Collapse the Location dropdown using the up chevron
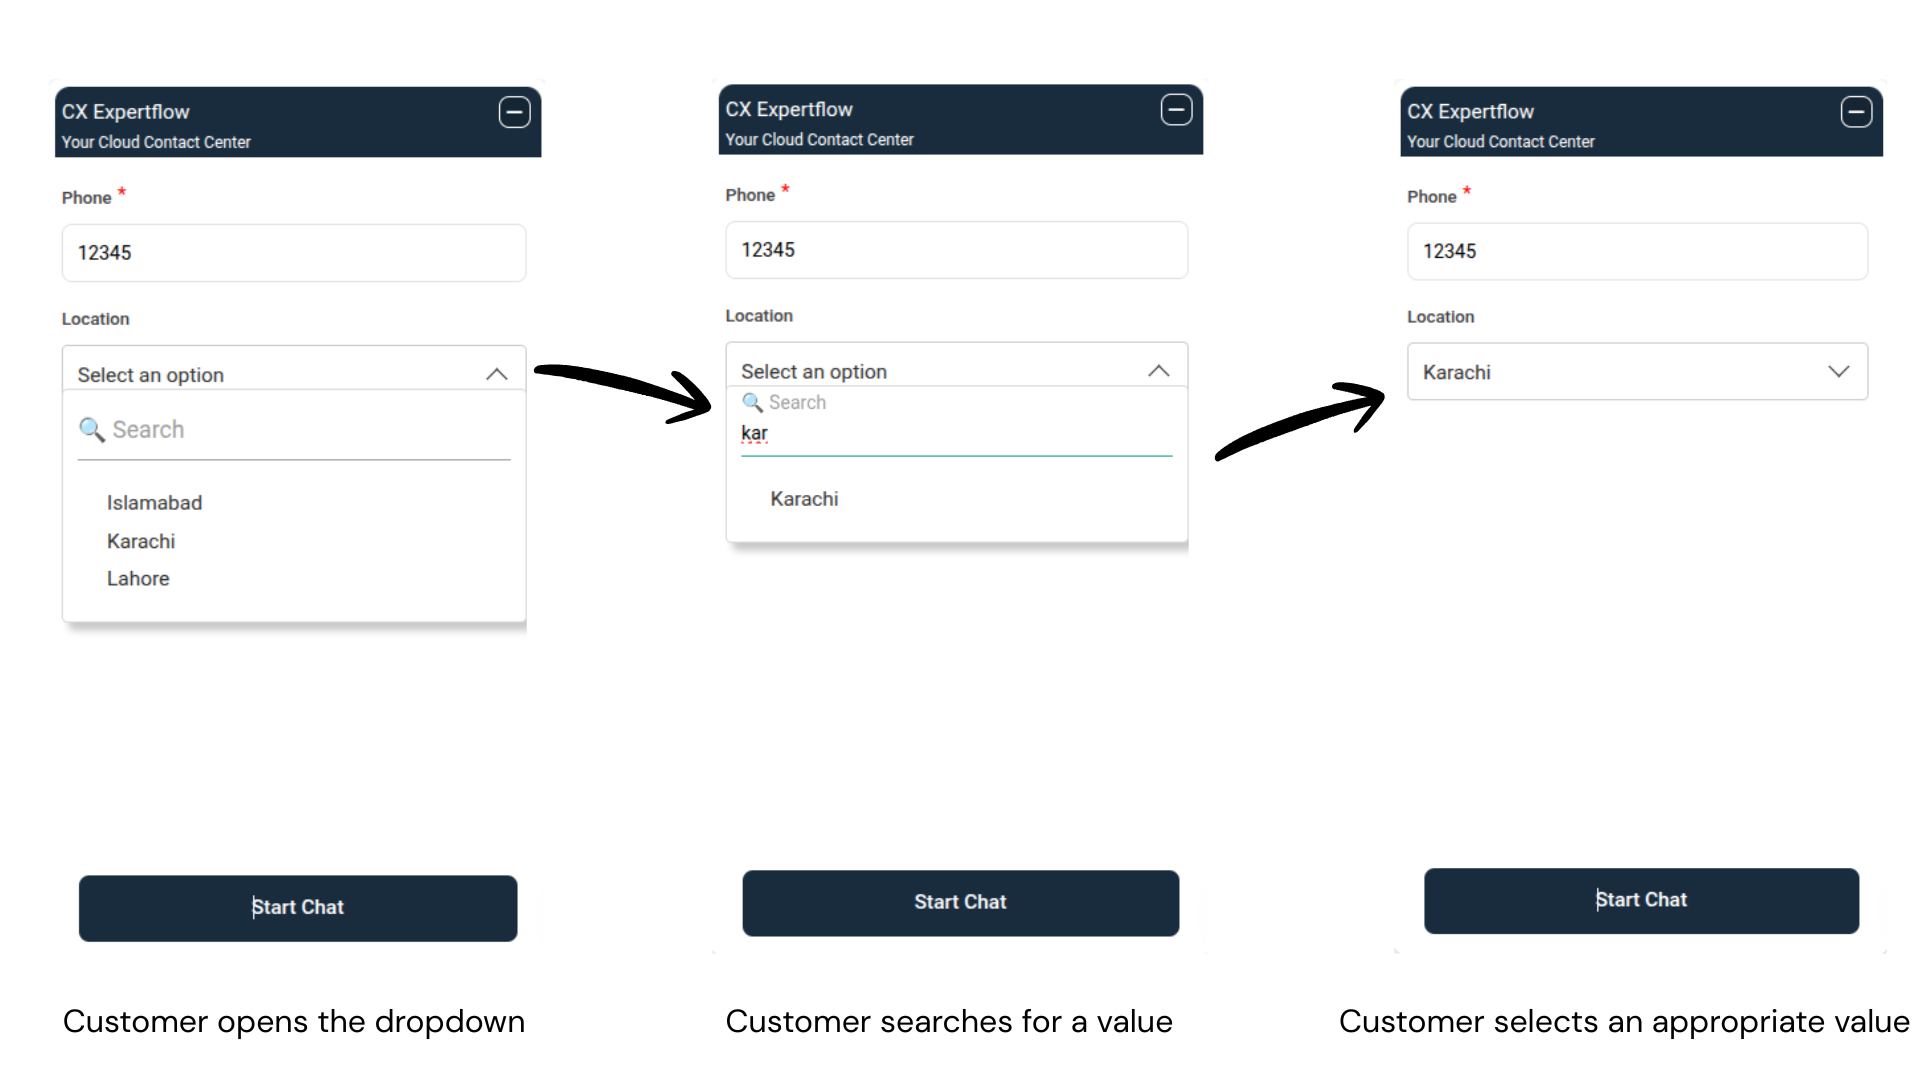This screenshot has width=1920, height=1080. [x=497, y=374]
